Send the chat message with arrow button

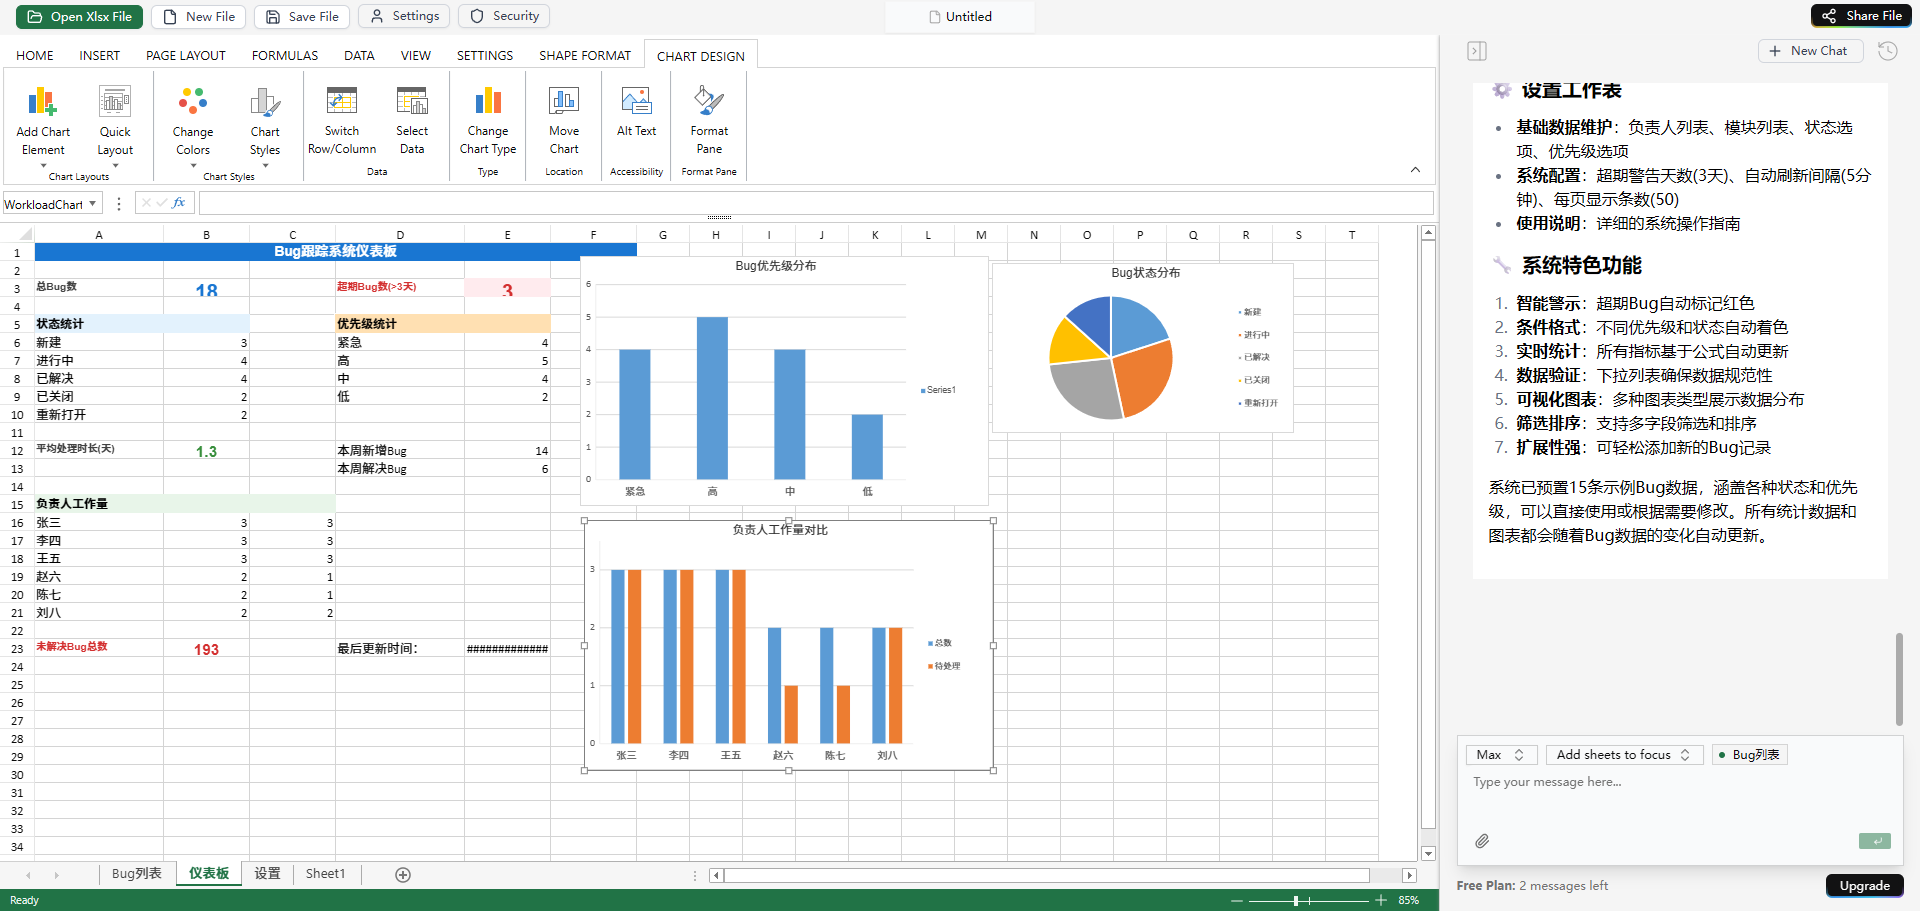[1875, 841]
